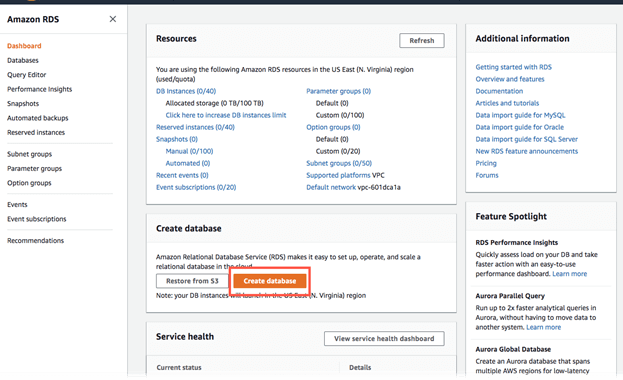Screen dimensions: 623x380
Task: Open Recommendations in the sidebar
Action: [x=35, y=240]
